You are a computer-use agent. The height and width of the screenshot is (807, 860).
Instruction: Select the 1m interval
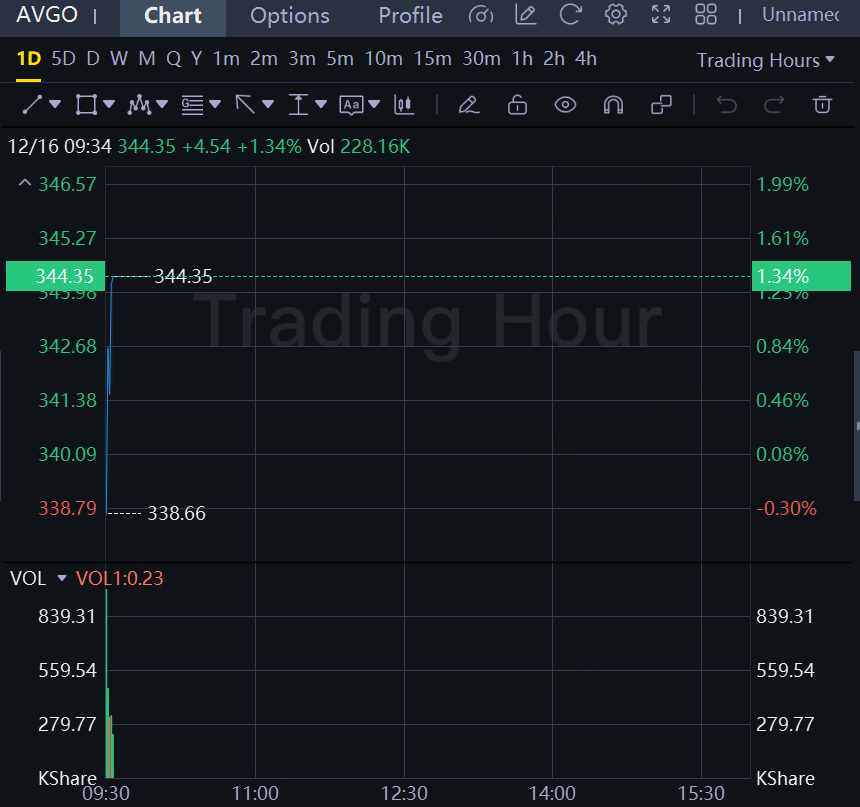click(x=226, y=58)
